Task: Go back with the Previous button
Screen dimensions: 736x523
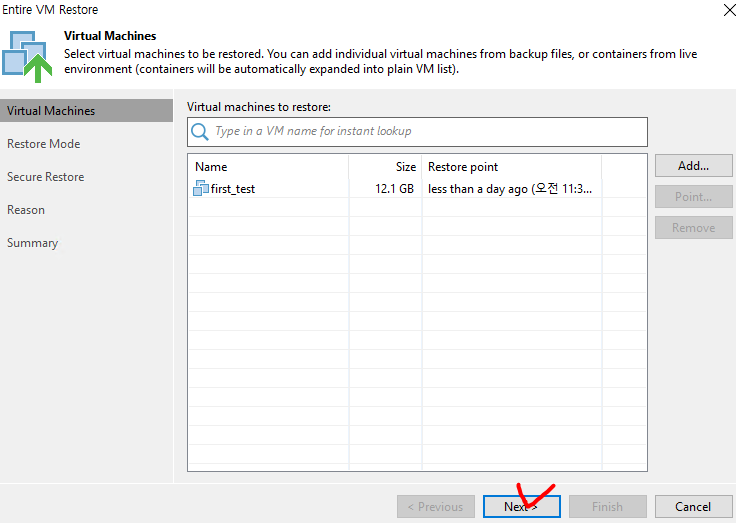Action: [436, 507]
